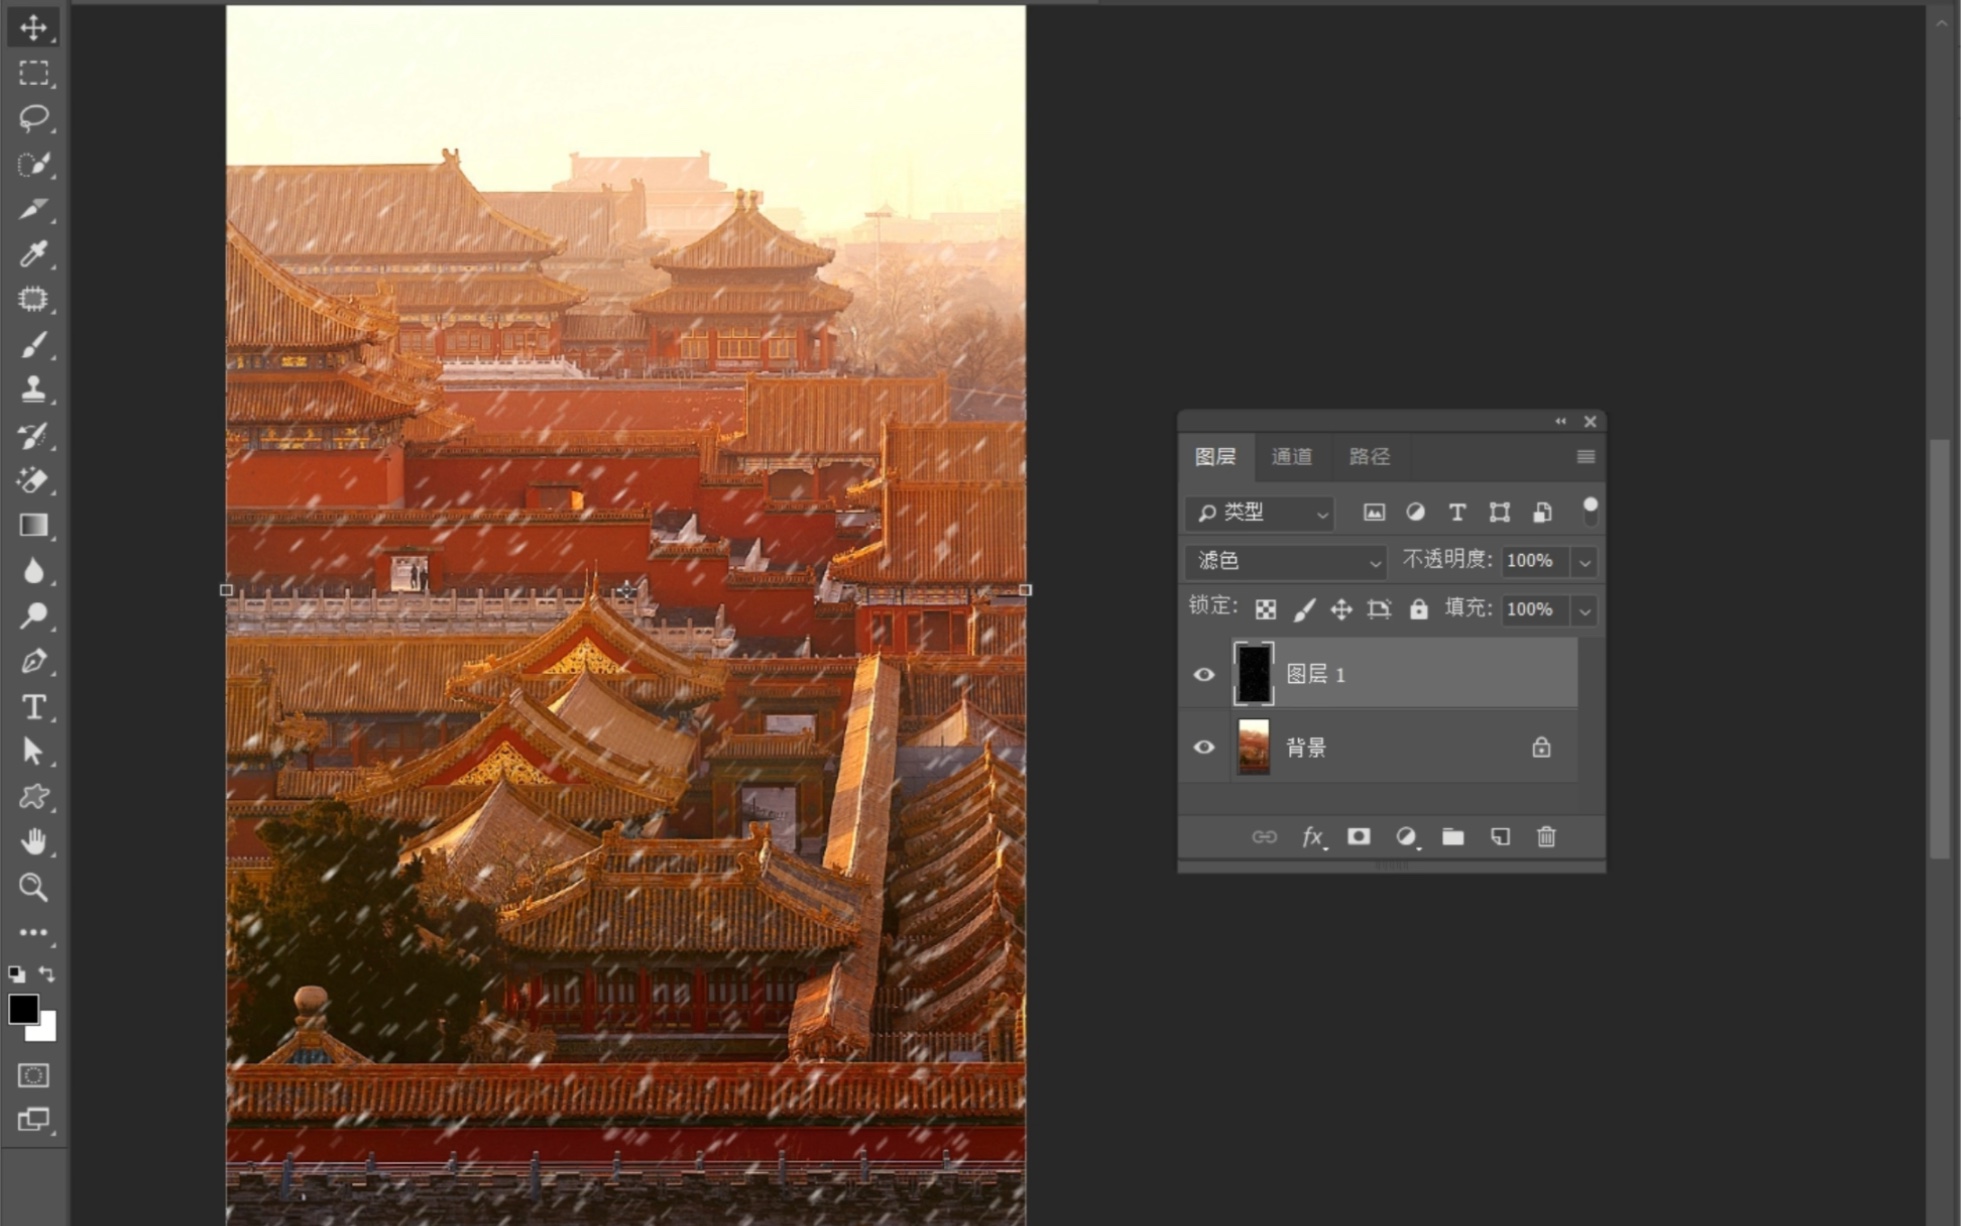Hide the 图层 1 layer visibility
Viewport: 1961px width, 1226px height.
pos(1204,675)
